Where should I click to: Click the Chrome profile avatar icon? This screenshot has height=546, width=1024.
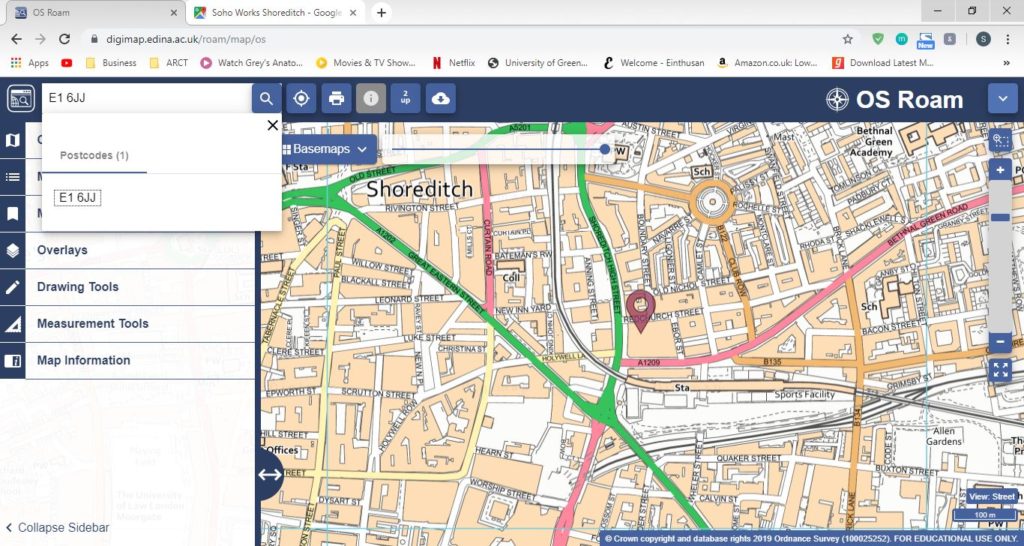(x=984, y=39)
